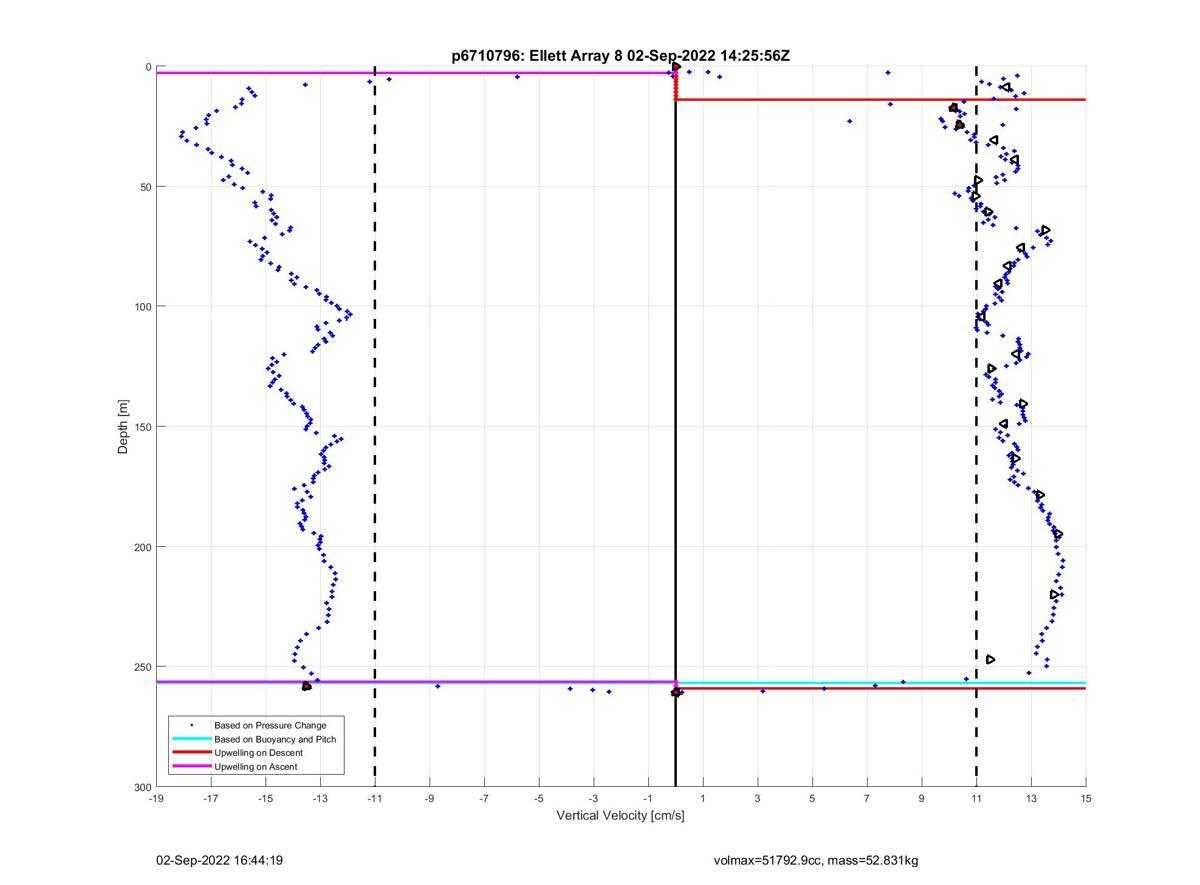Select legend entry 'Upwelling on Descent'
Image resolution: width=1200 pixels, height=885 pixels.
click(x=259, y=753)
